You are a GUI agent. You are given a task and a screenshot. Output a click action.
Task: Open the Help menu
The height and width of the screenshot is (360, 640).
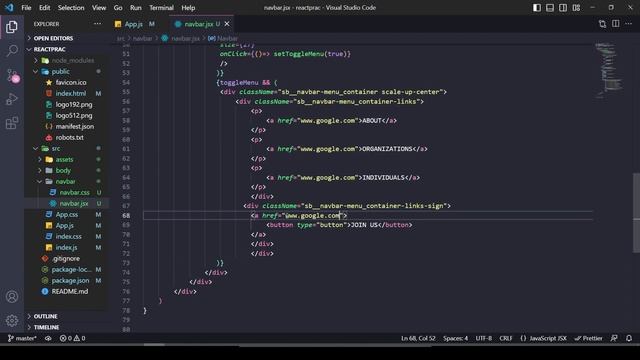click(188, 8)
